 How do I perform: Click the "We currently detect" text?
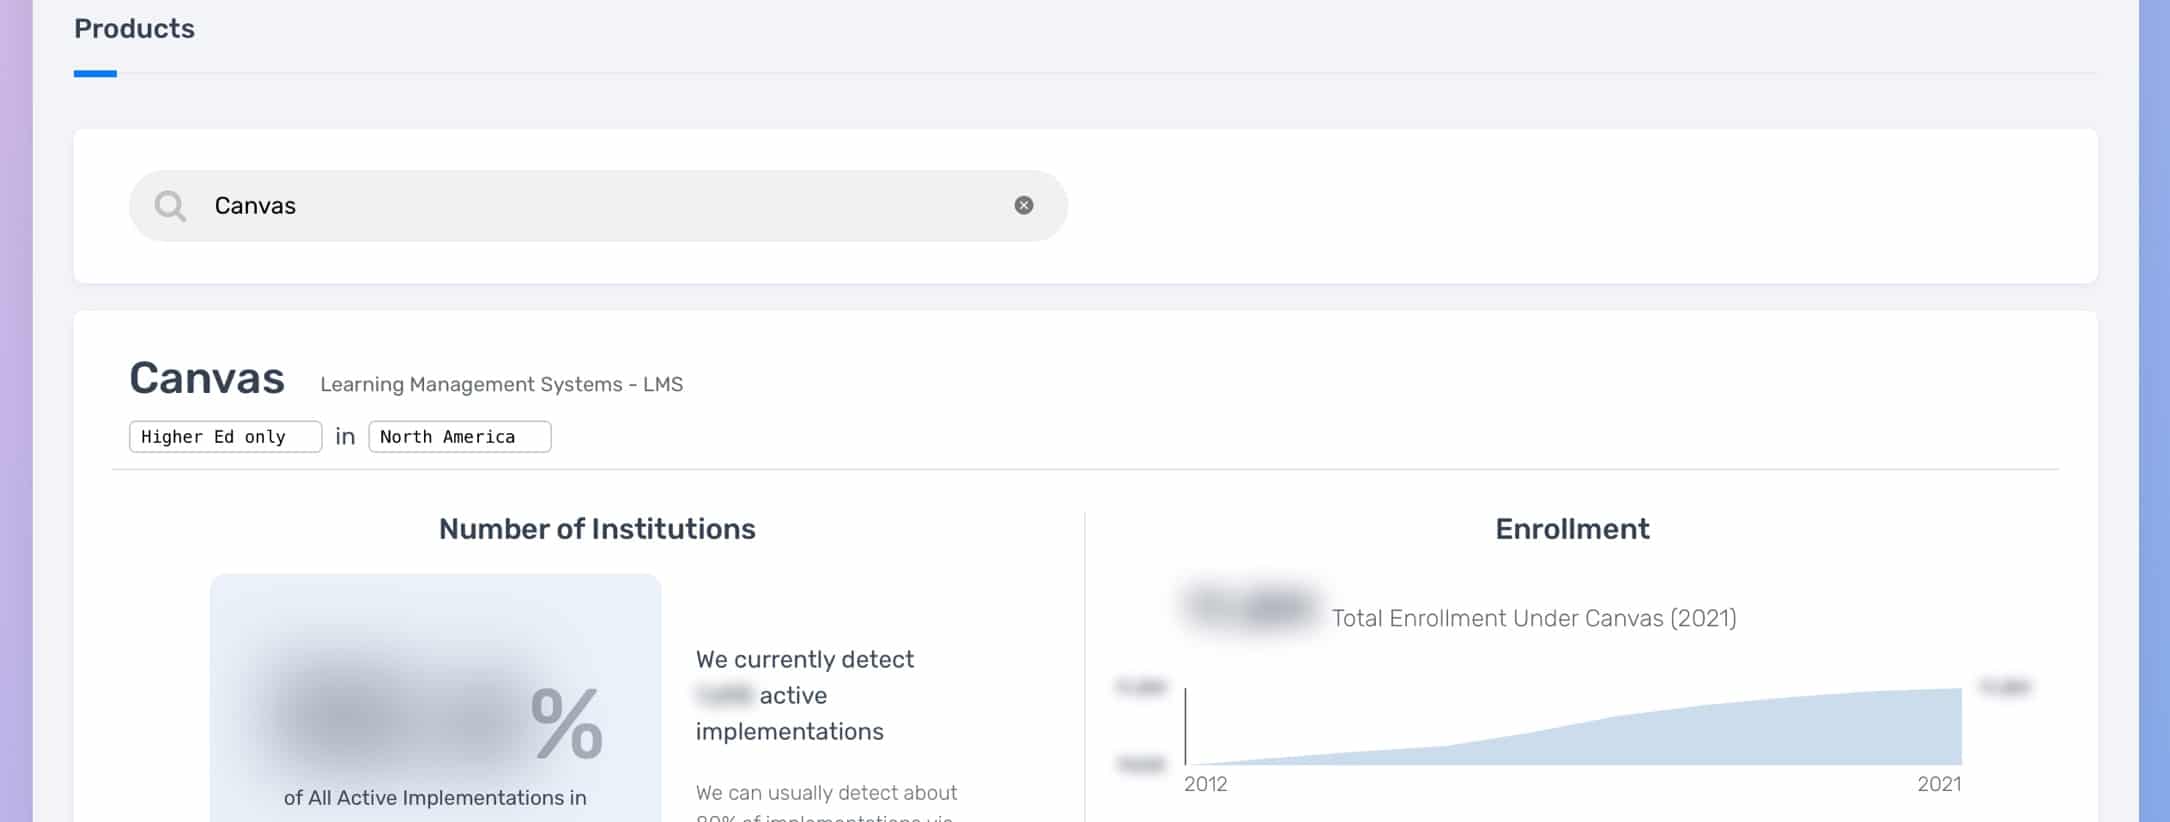pyautogui.click(x=804, y=660)
